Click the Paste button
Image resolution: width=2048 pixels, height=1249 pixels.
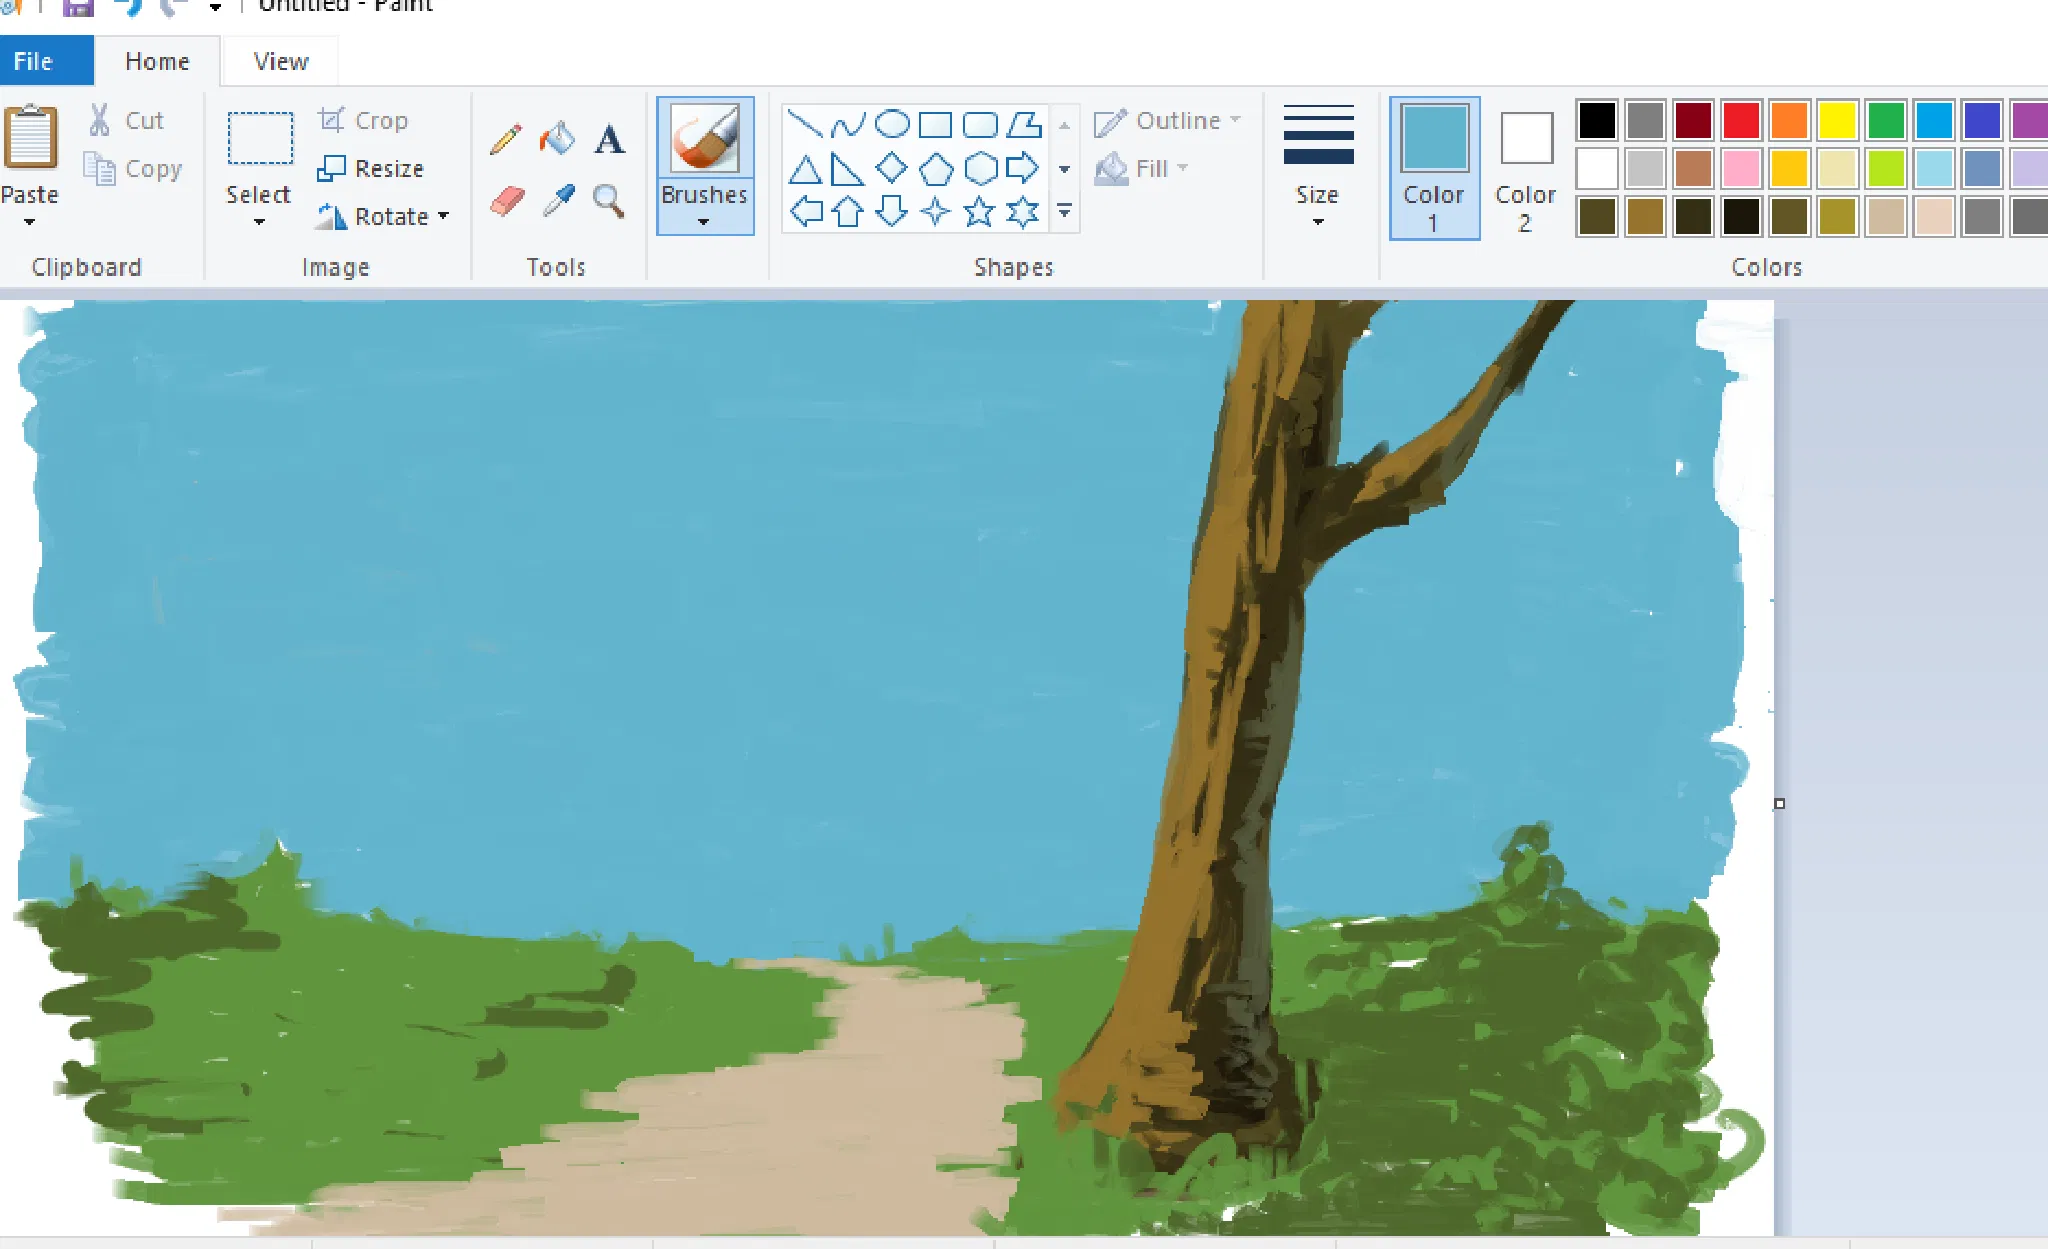point(30,140)
